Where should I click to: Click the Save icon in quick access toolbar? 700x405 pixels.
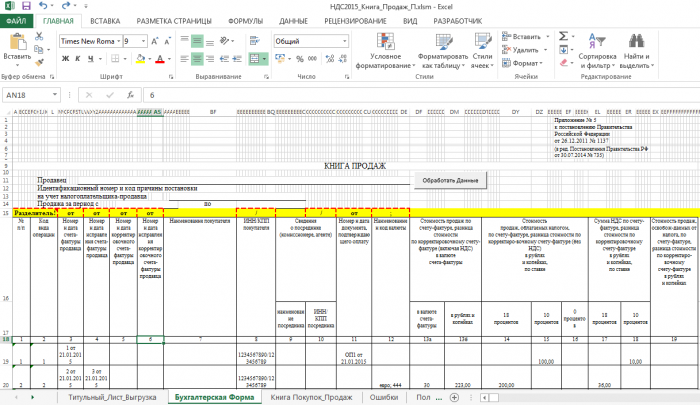26,6
